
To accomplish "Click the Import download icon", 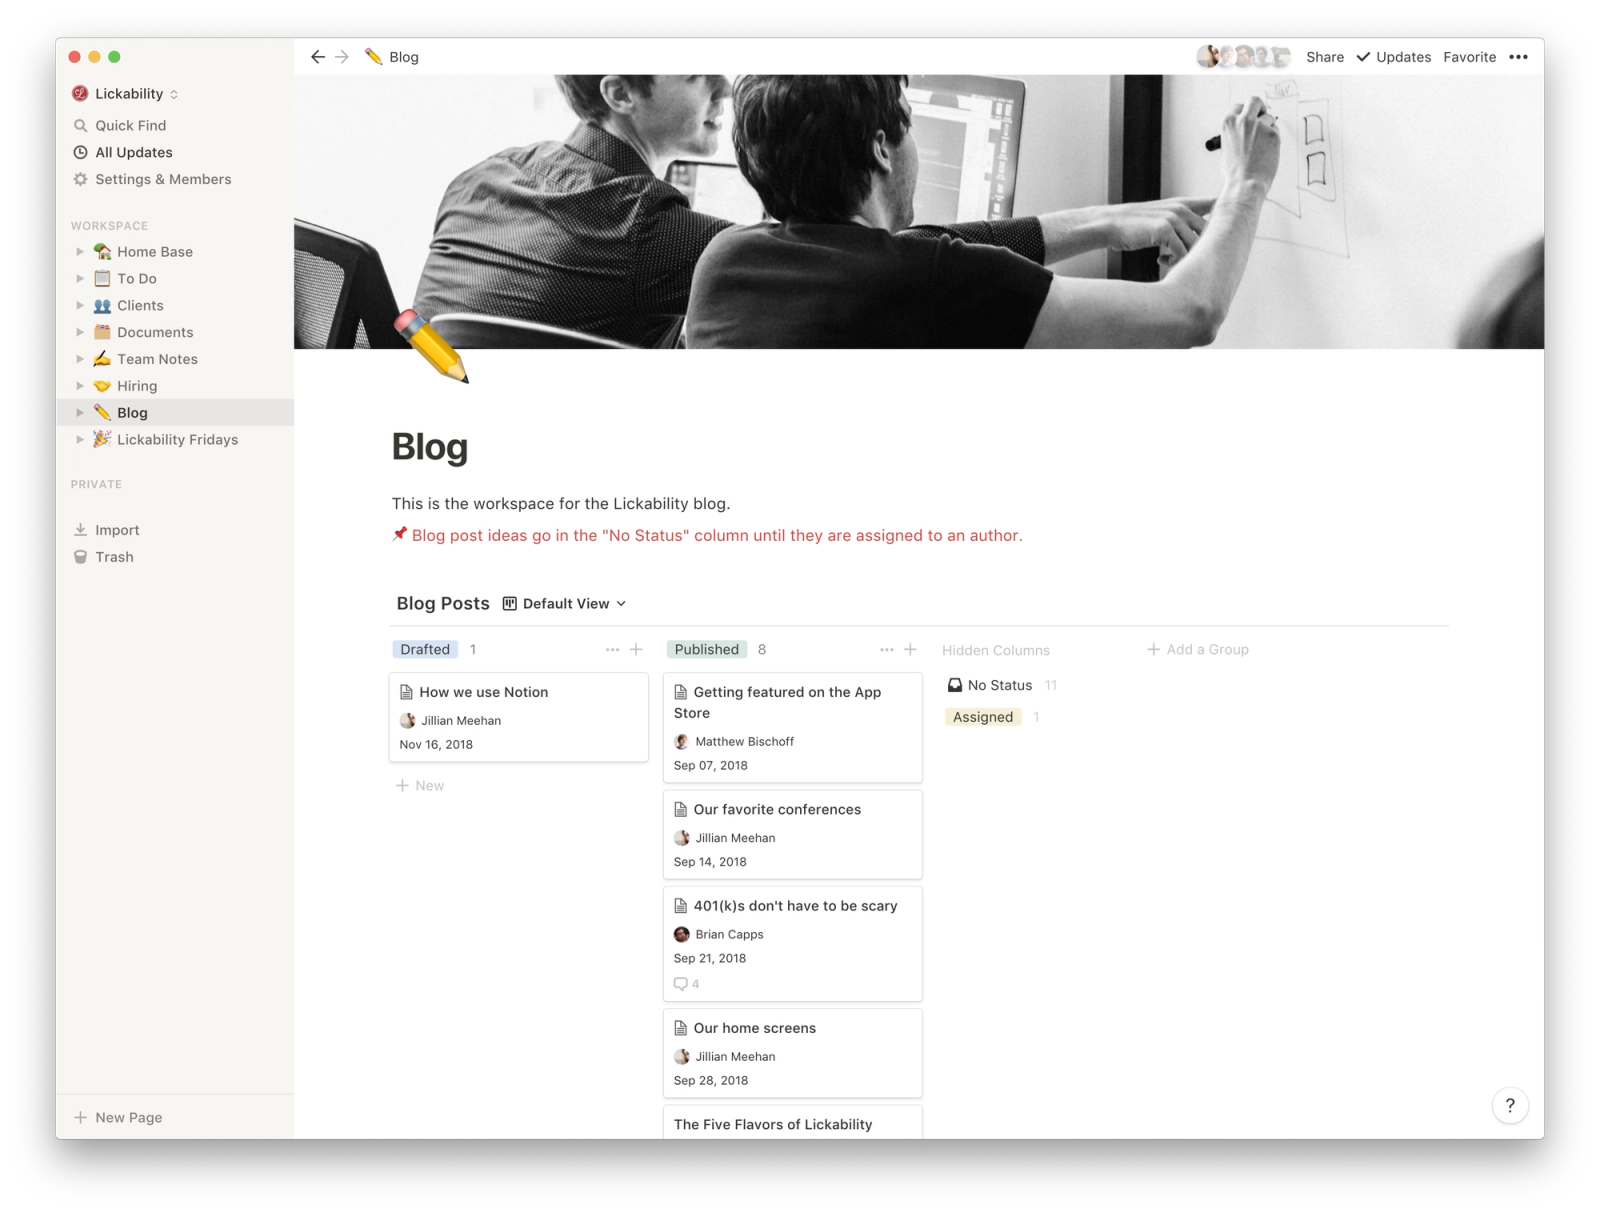I will tap(81, 530).
